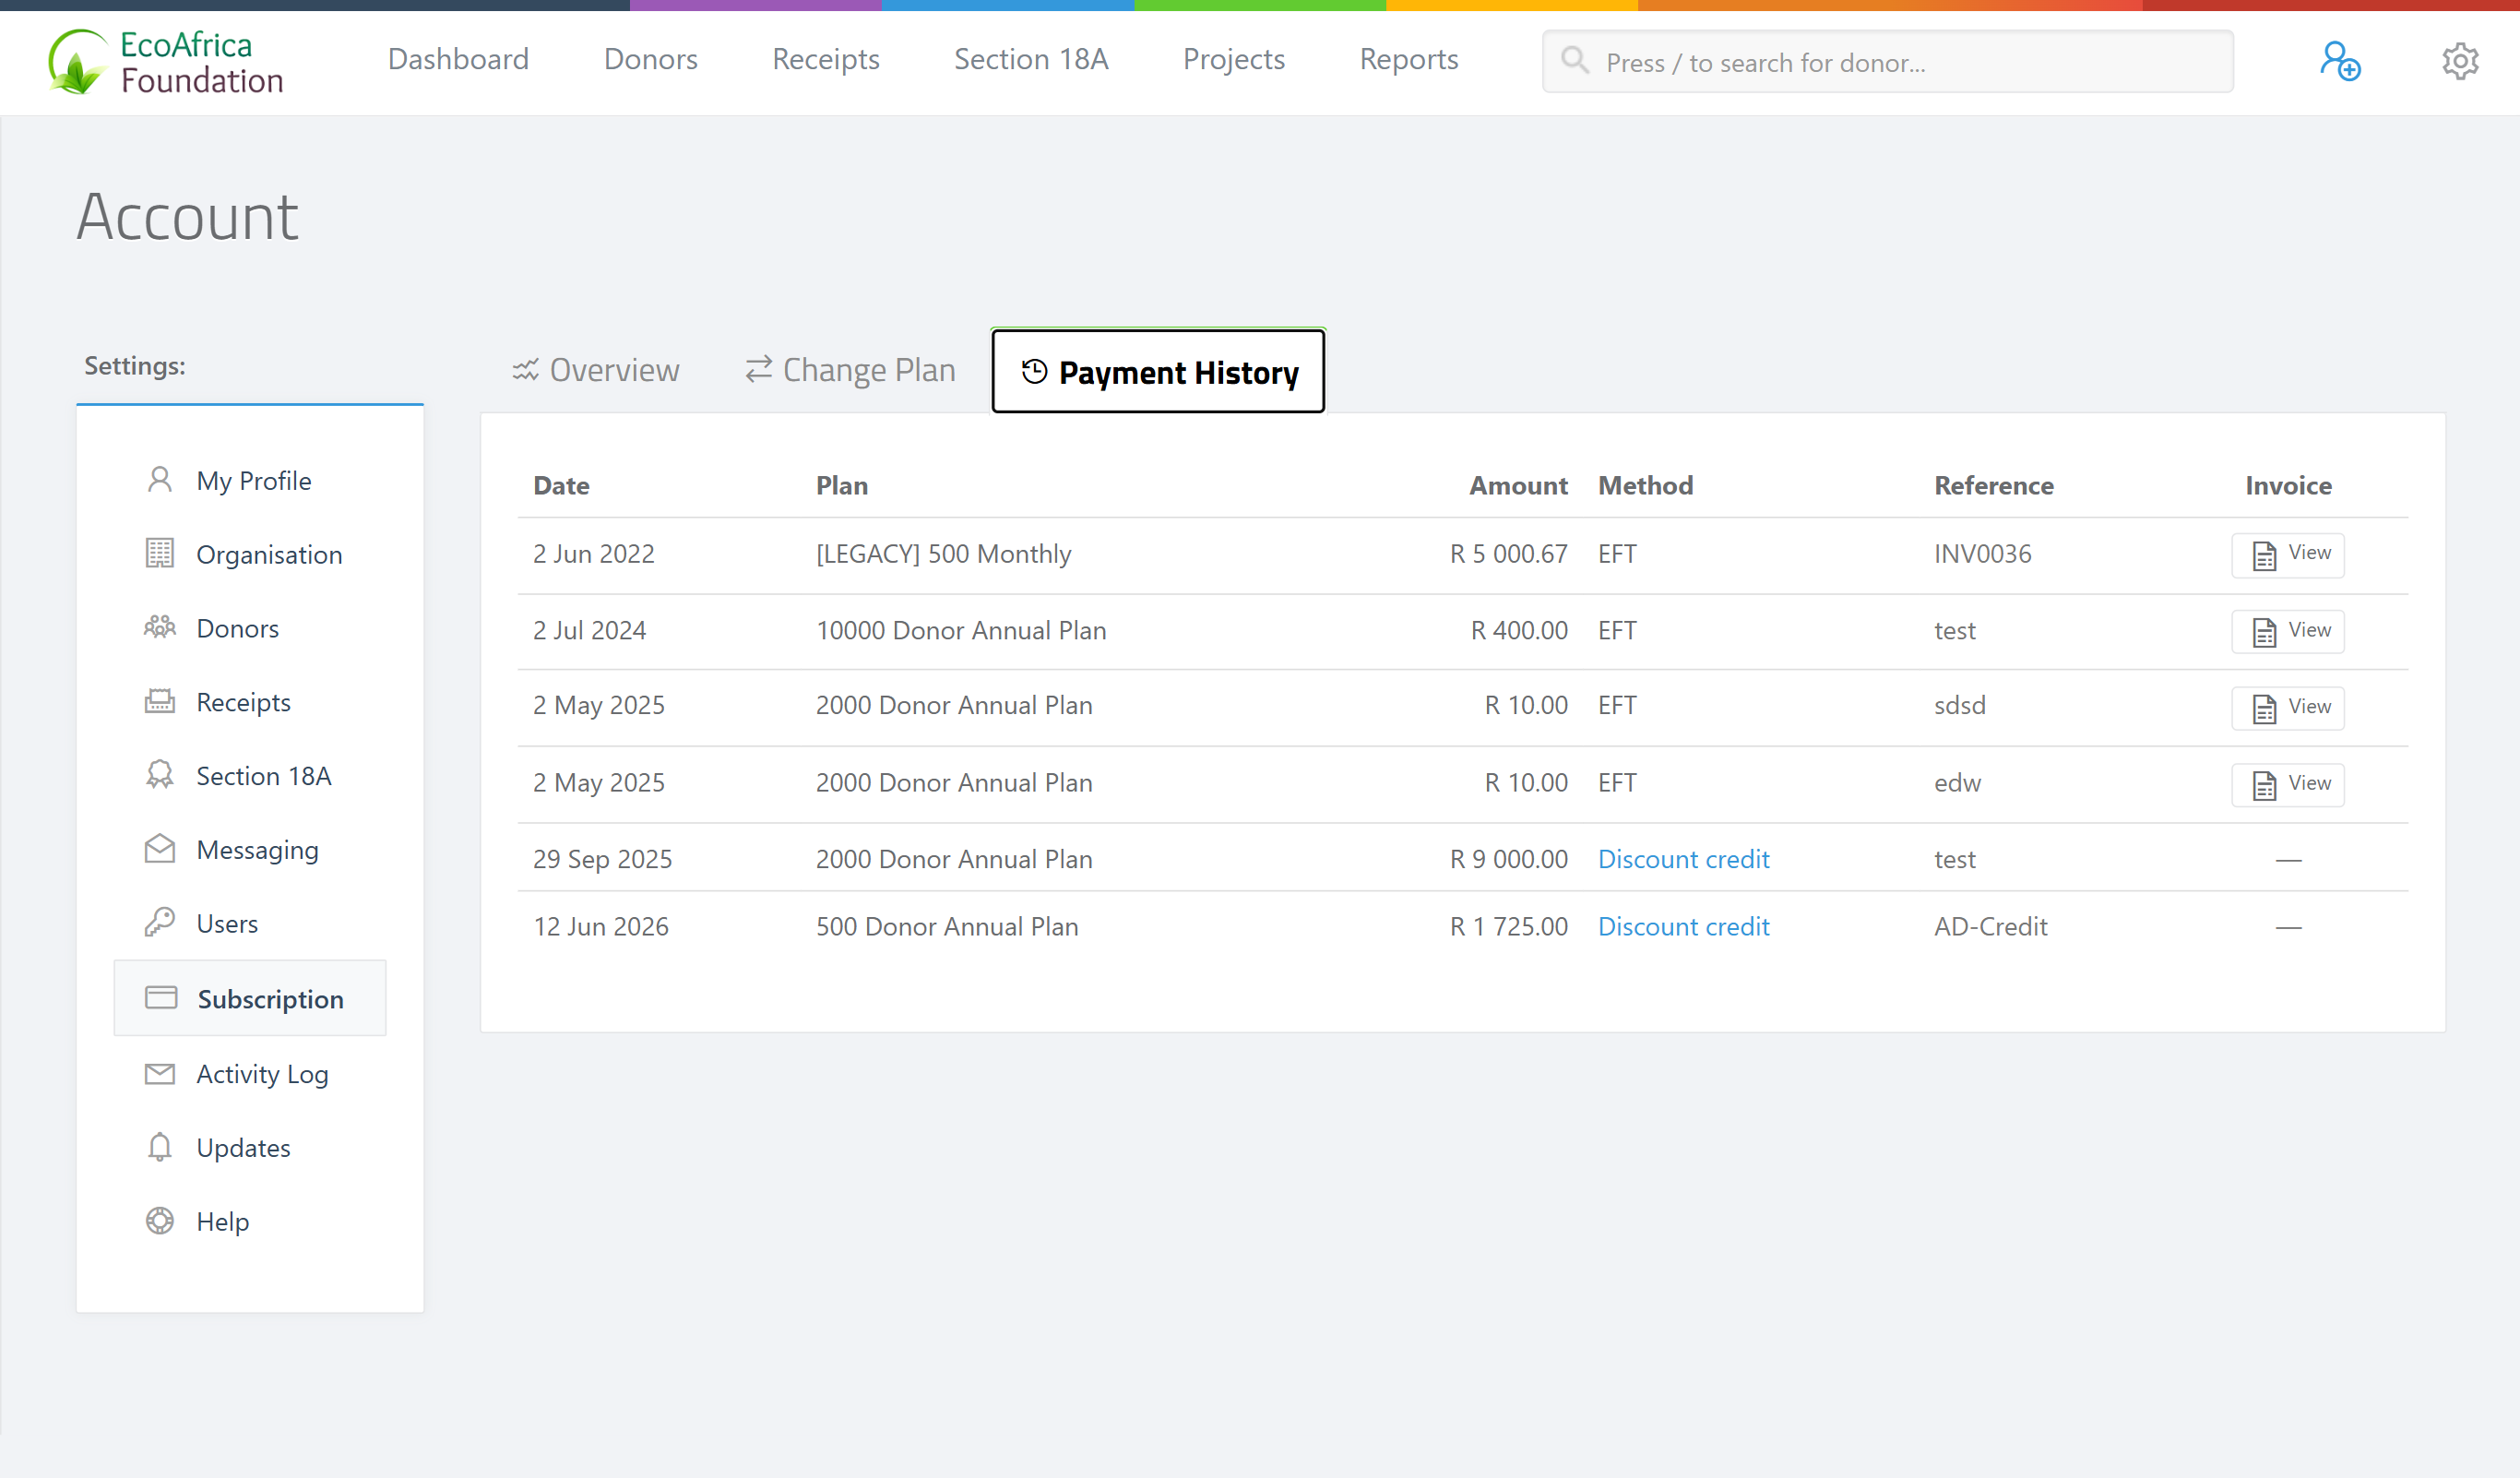Click the 10000 Donor Annual Plan cell

(961, 631)
